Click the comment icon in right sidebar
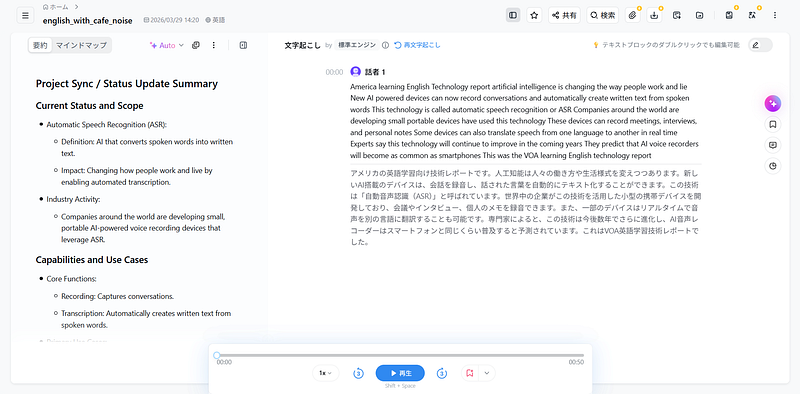 773,145
